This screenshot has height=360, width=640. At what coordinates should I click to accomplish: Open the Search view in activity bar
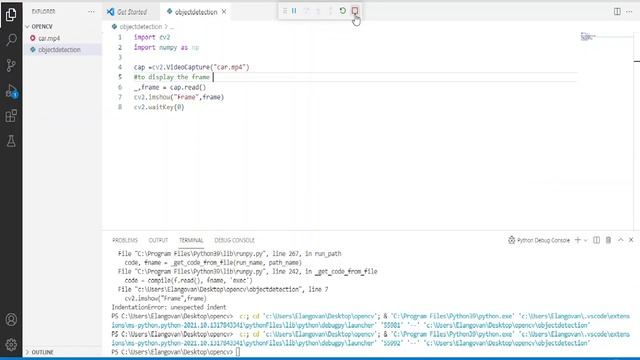click(x=11, y=40)
